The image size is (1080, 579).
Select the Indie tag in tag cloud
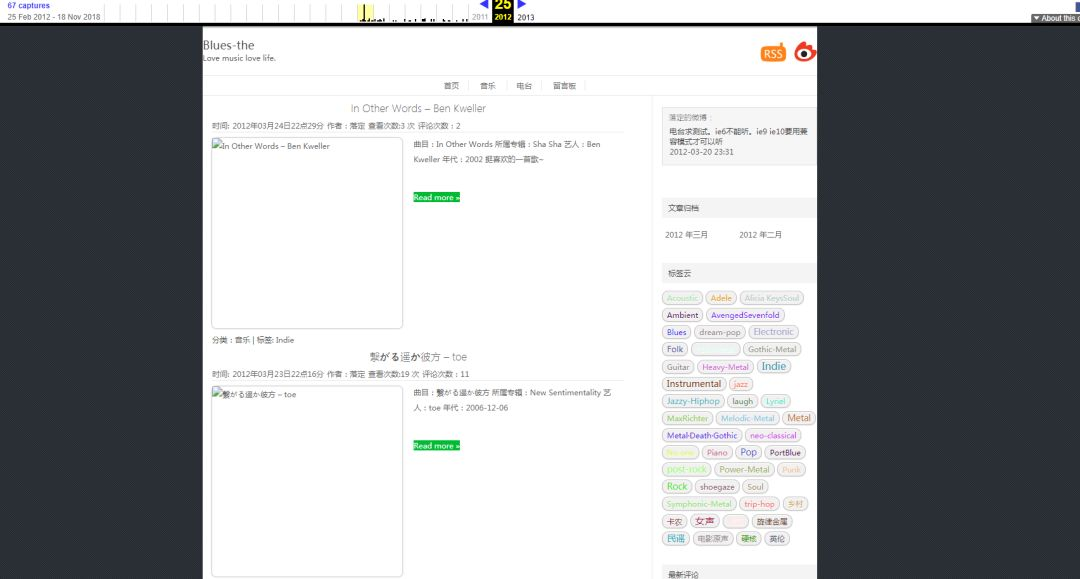pos(774,366)
